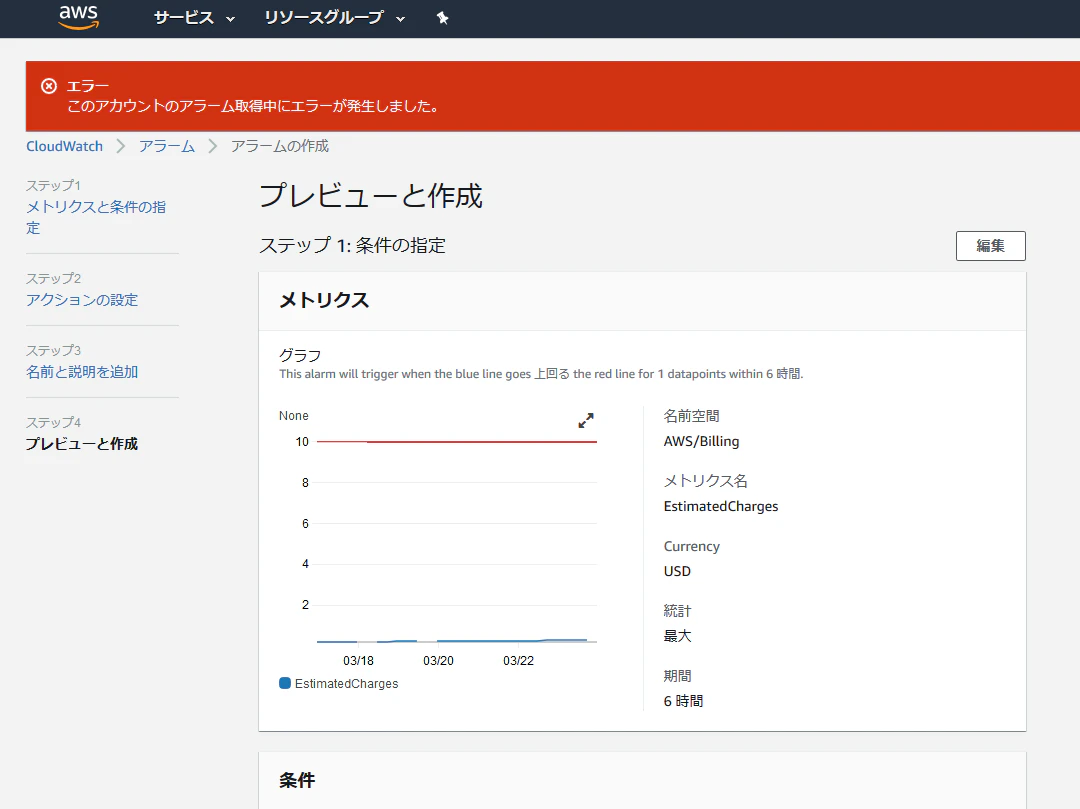Expand the graph with the enlarge arrows icon
This screenshot has height=809, width=1080.
pyautogui.click(x=585, y=421)
